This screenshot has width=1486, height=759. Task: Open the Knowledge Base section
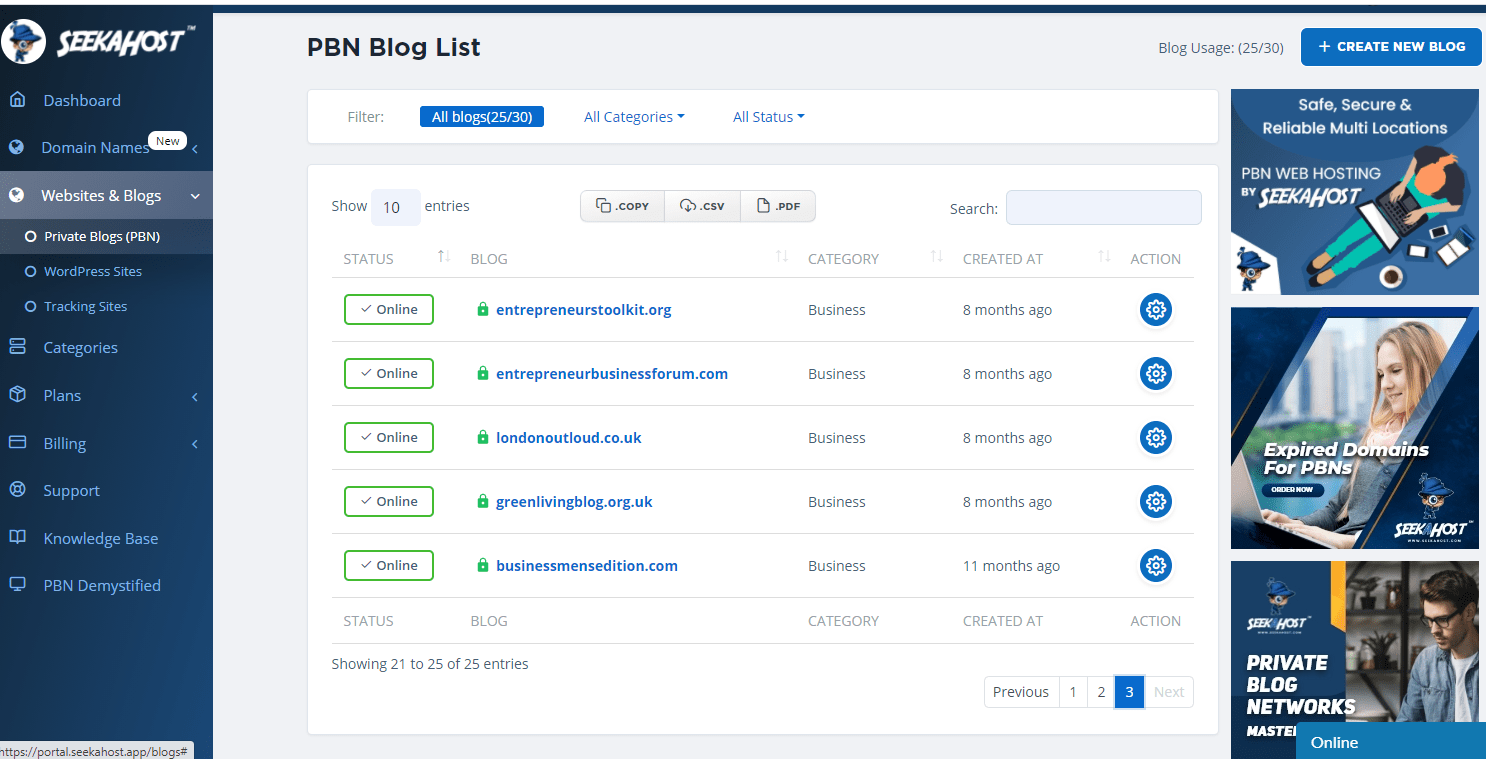pos(100,538)
